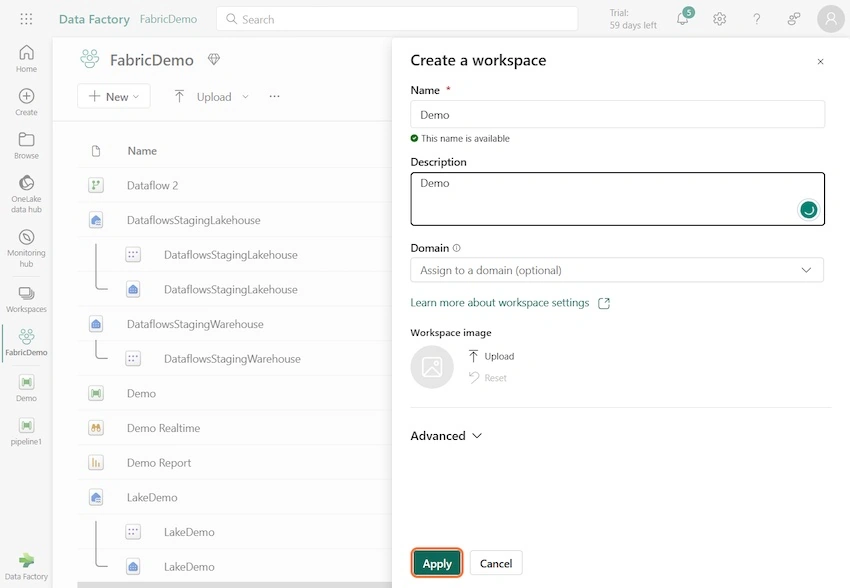Click the Search box

[x=397, y=19]
